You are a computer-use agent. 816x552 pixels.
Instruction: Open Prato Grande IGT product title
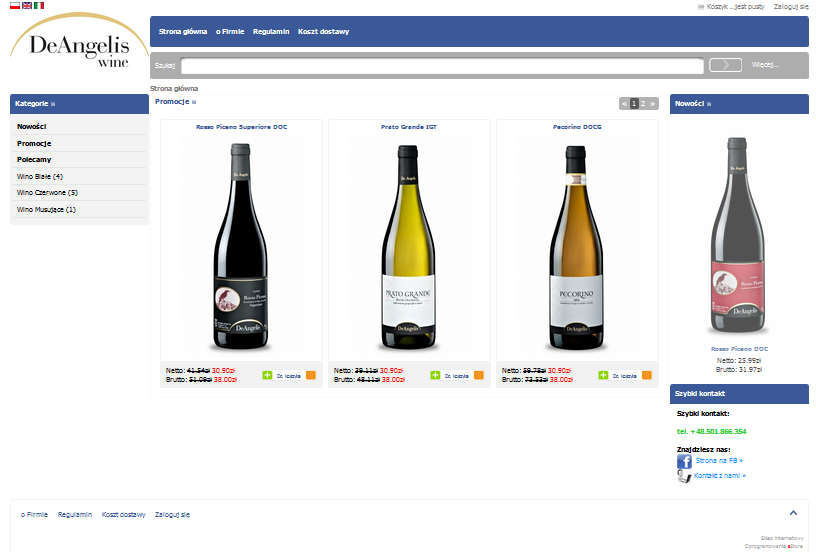(409, 127)
